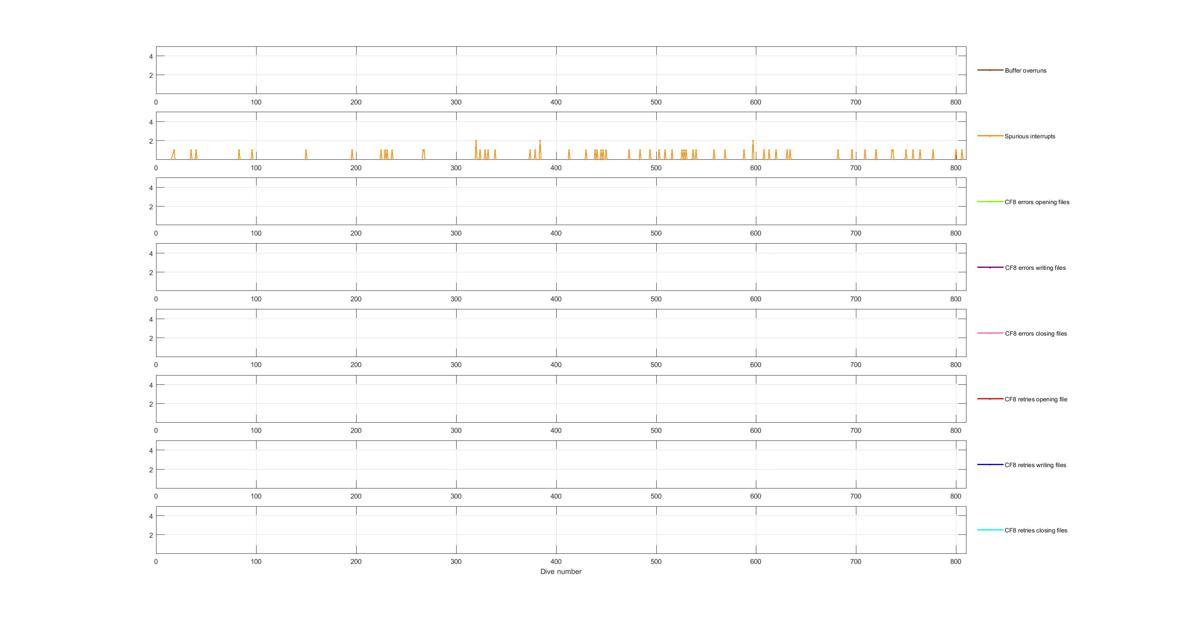
Task: Click the red CF8 retries opening legend line
Action: tap(990, 399)
